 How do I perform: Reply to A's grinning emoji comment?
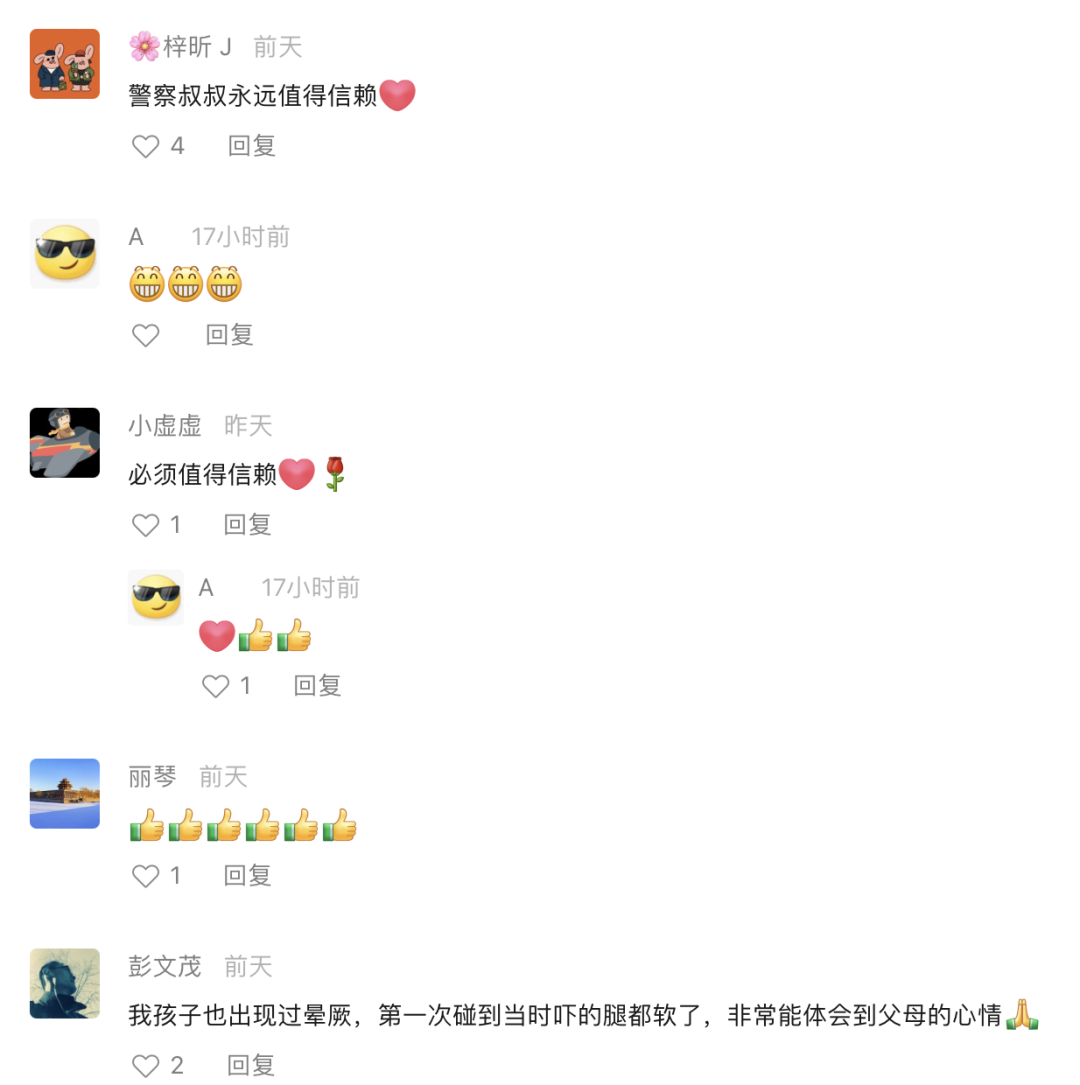click(x=230, y=336)
